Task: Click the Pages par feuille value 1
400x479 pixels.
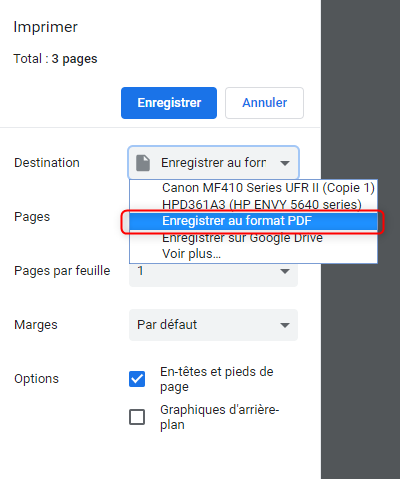Action: click(x=140, y=271)
